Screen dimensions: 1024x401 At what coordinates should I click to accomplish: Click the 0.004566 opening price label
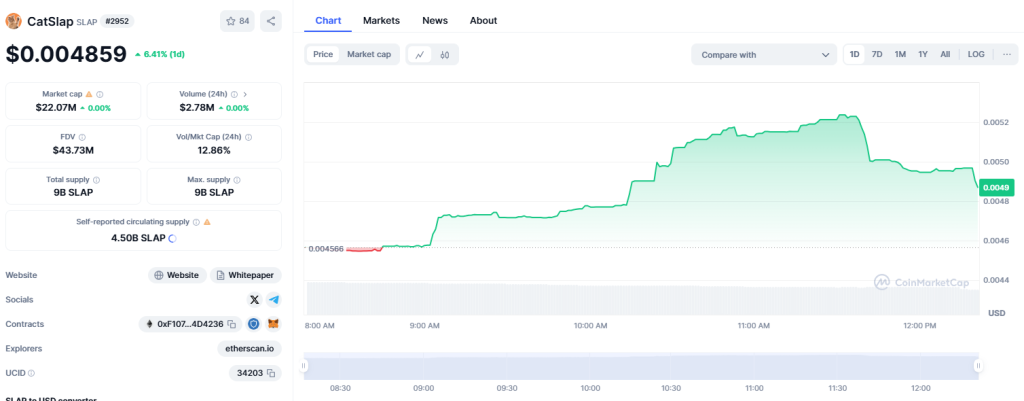click(326, 249)
